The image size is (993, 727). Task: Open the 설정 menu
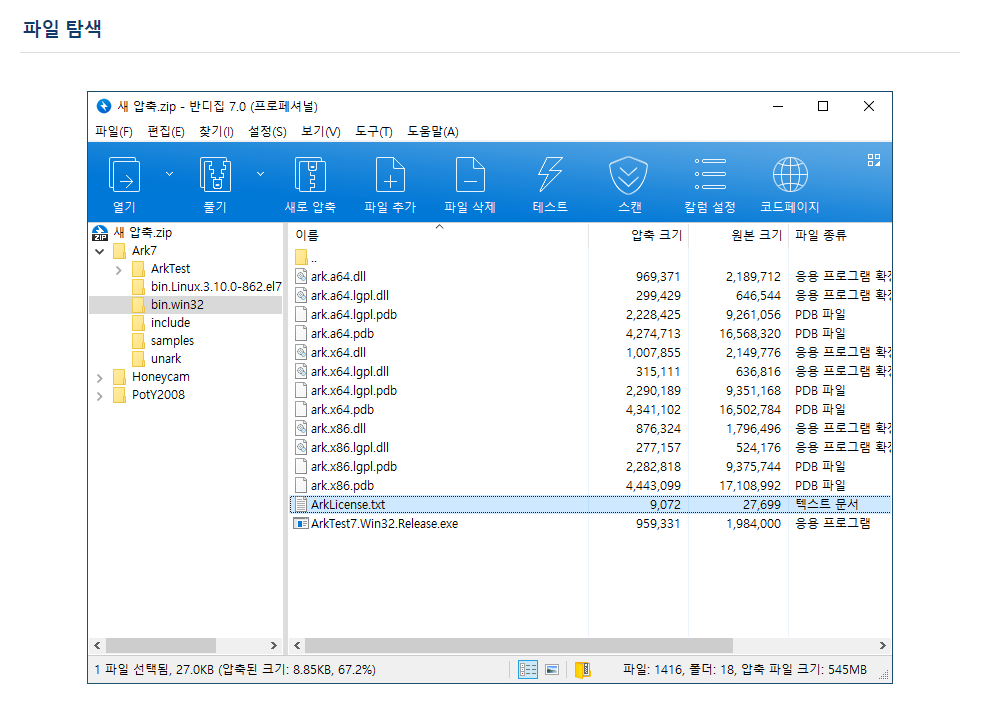(x=266, y=131)
